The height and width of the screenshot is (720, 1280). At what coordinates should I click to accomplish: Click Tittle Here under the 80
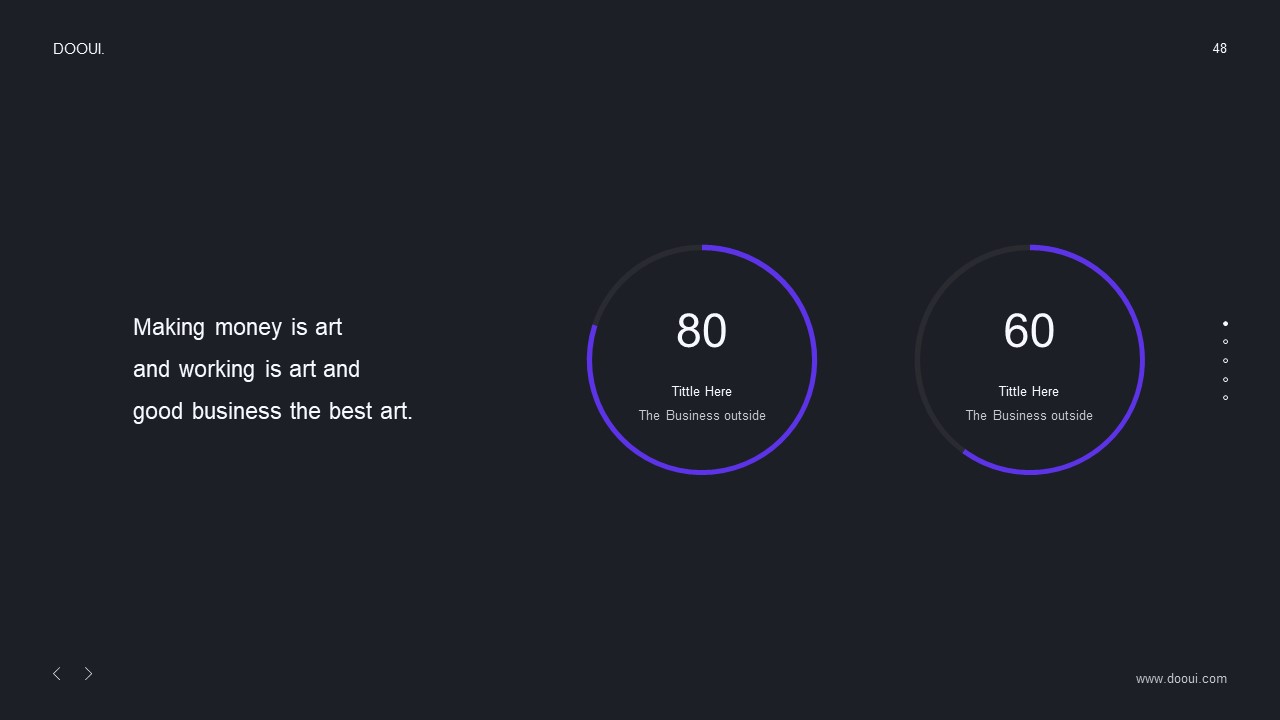(x=702, y=392)
